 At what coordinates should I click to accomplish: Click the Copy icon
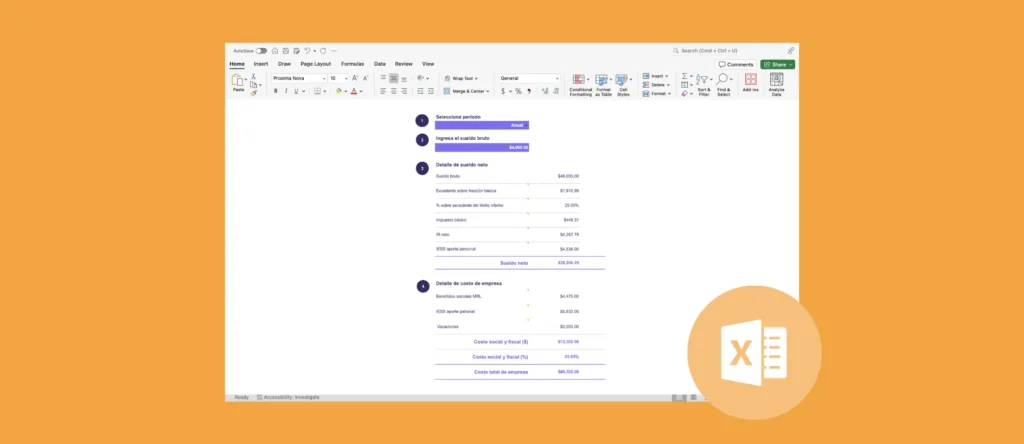click(x=253, y=85)
